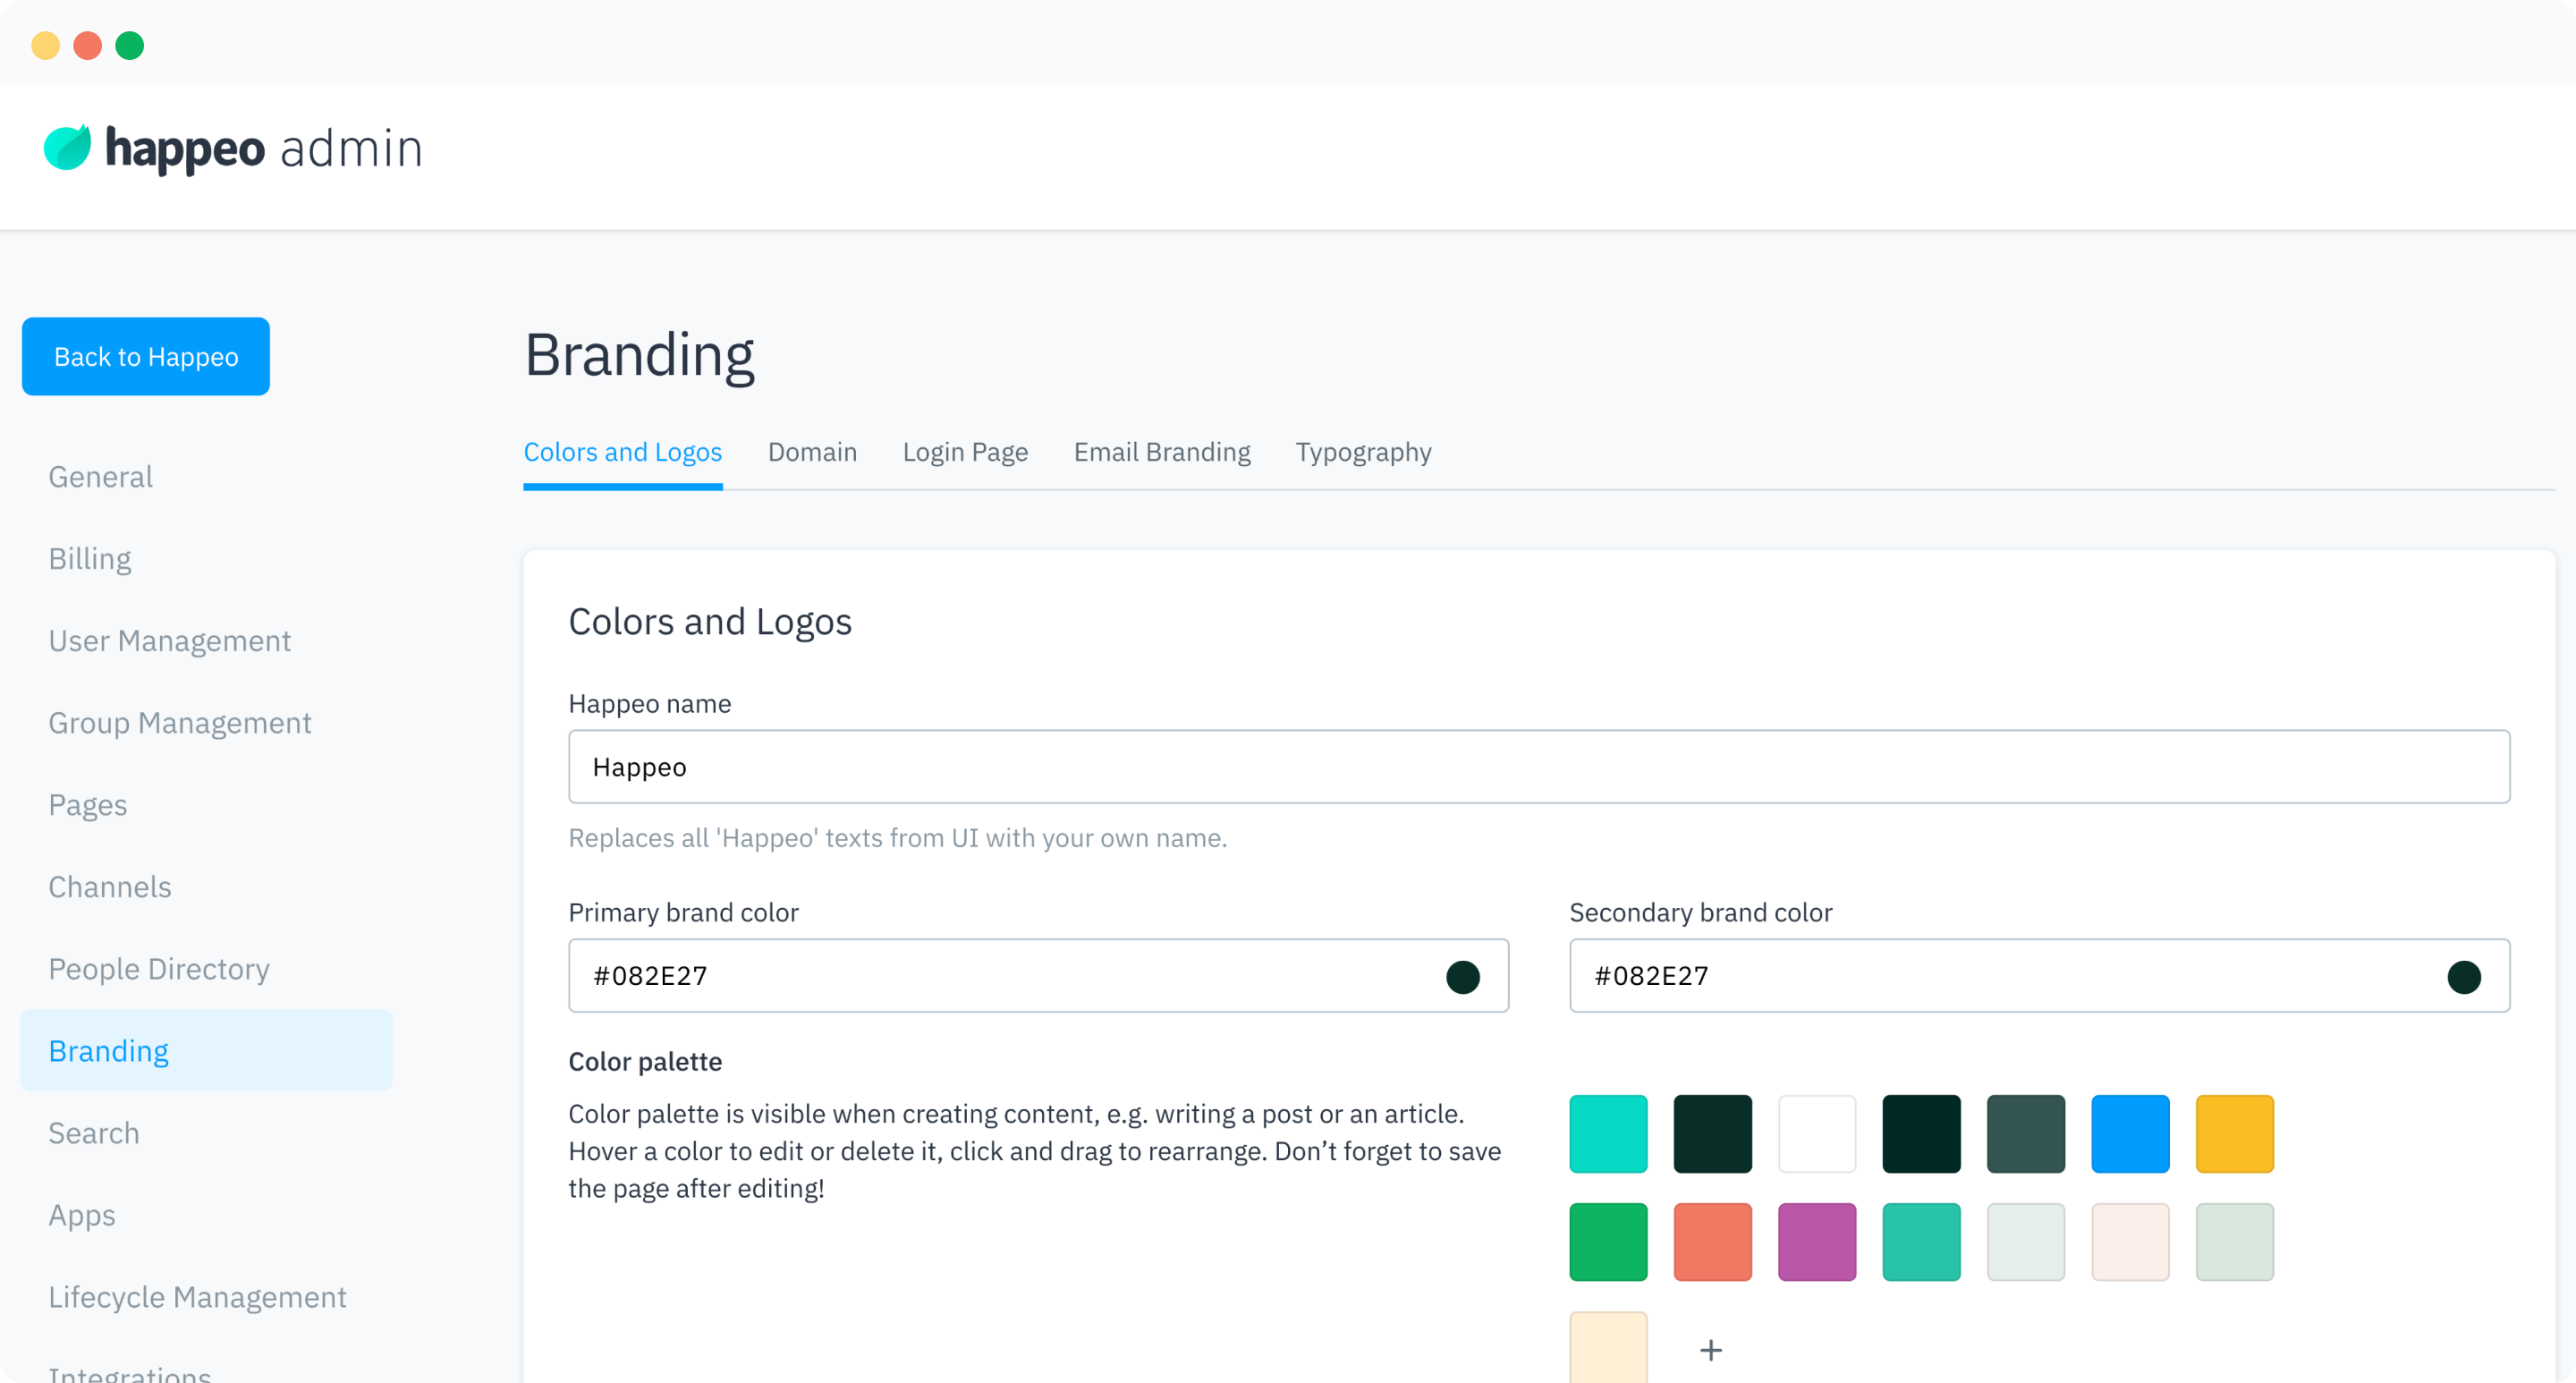Open Search settings in the sidebar

pyautogui.click(x=94, y=1133)
